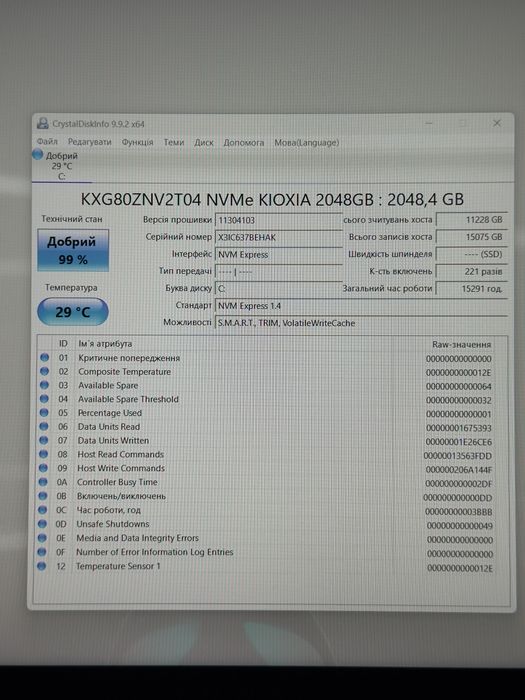Click status icon for Data Units Read row

pos(43,426)
